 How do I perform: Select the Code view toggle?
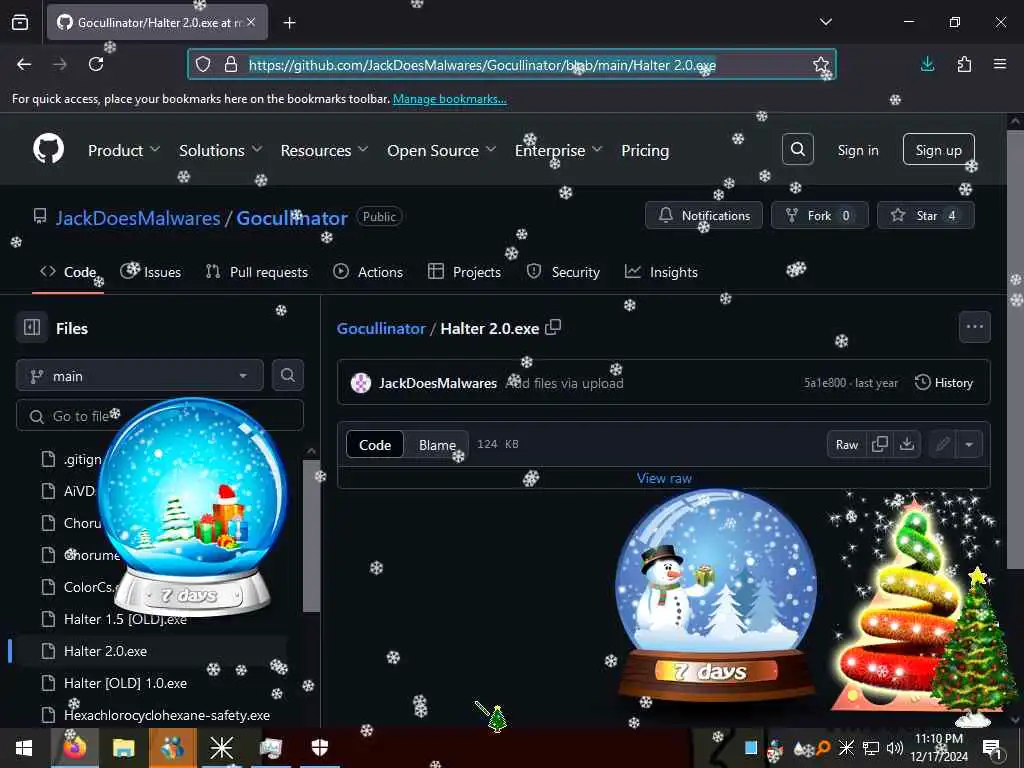pos(375,445)
